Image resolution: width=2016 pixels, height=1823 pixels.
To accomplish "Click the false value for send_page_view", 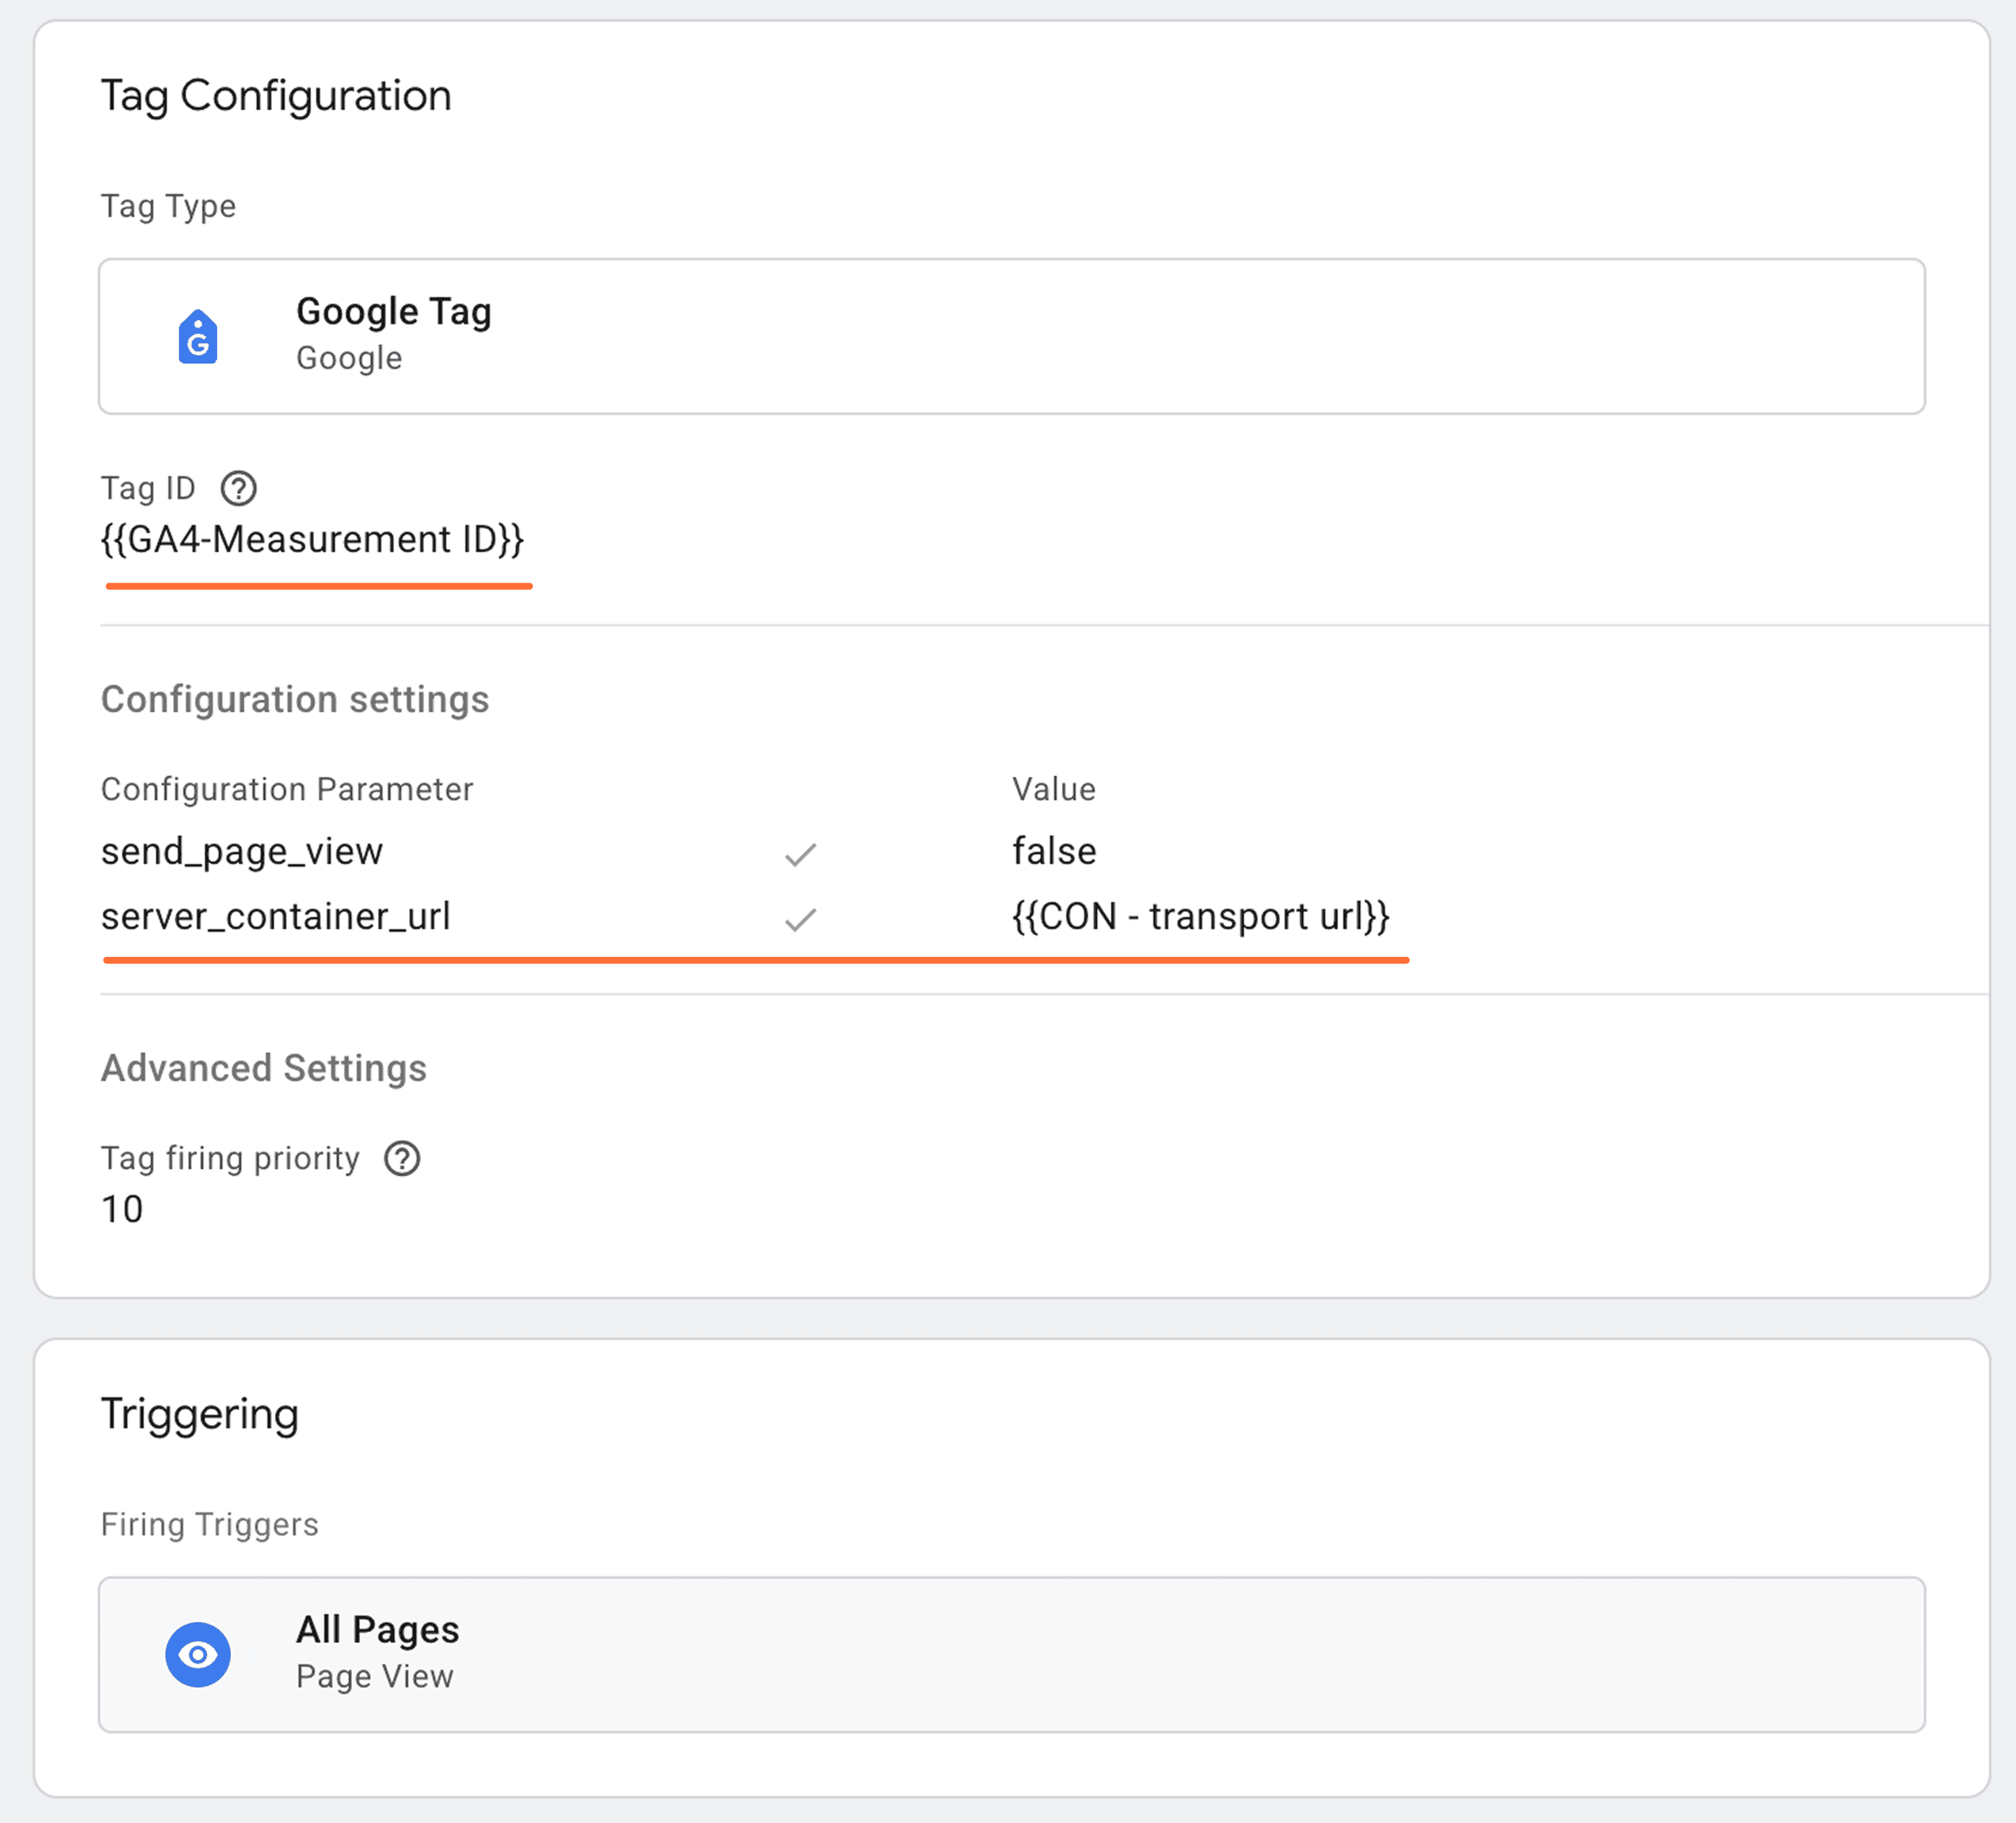I will point(1055,851).
